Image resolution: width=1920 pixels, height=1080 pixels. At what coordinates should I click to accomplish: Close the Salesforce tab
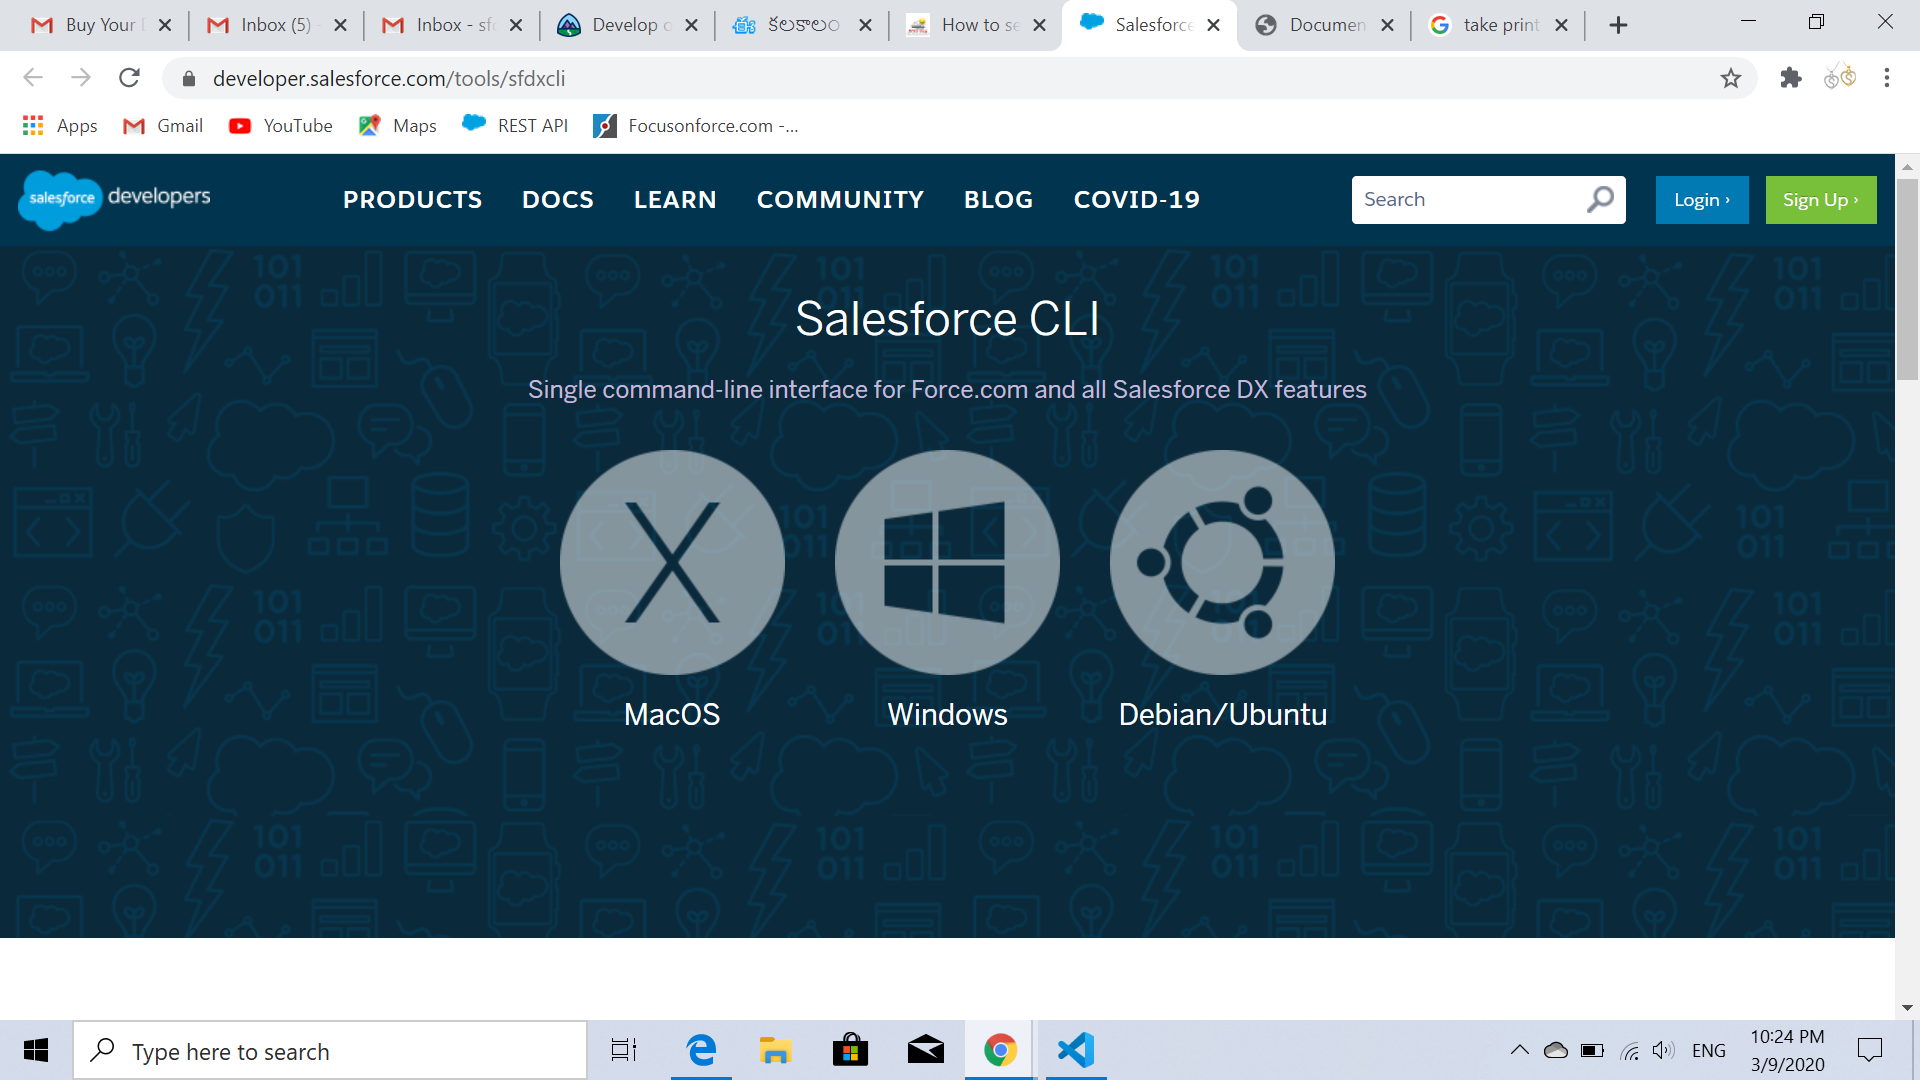(x=1214, y=25)
